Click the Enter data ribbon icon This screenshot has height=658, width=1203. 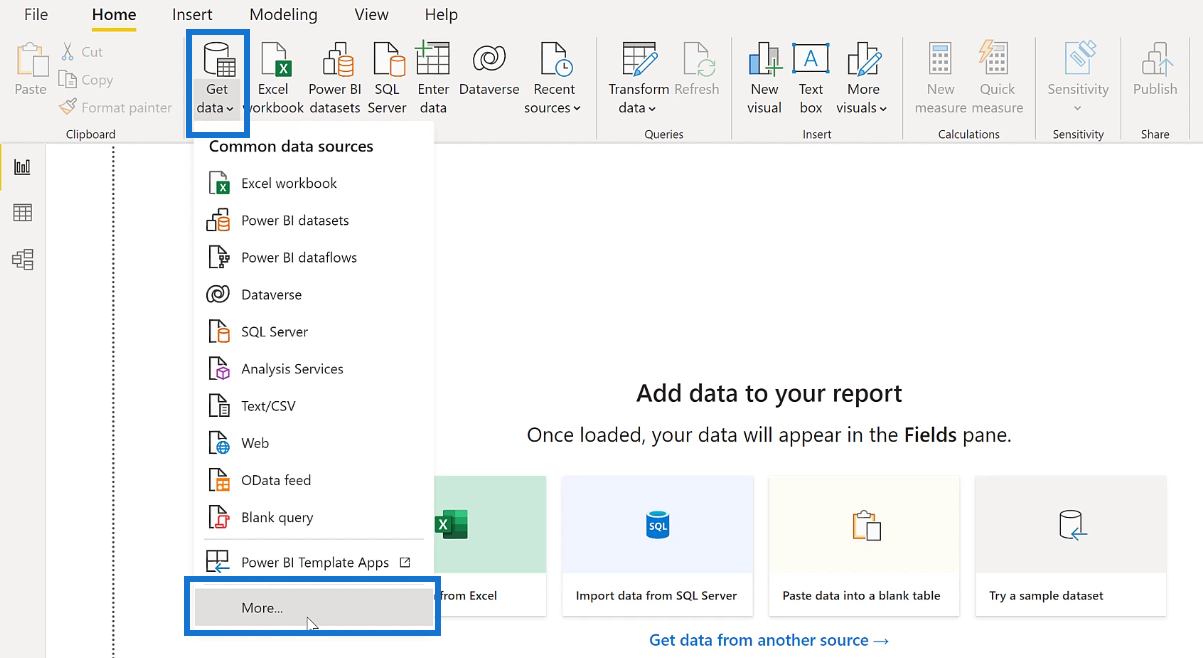433,80
